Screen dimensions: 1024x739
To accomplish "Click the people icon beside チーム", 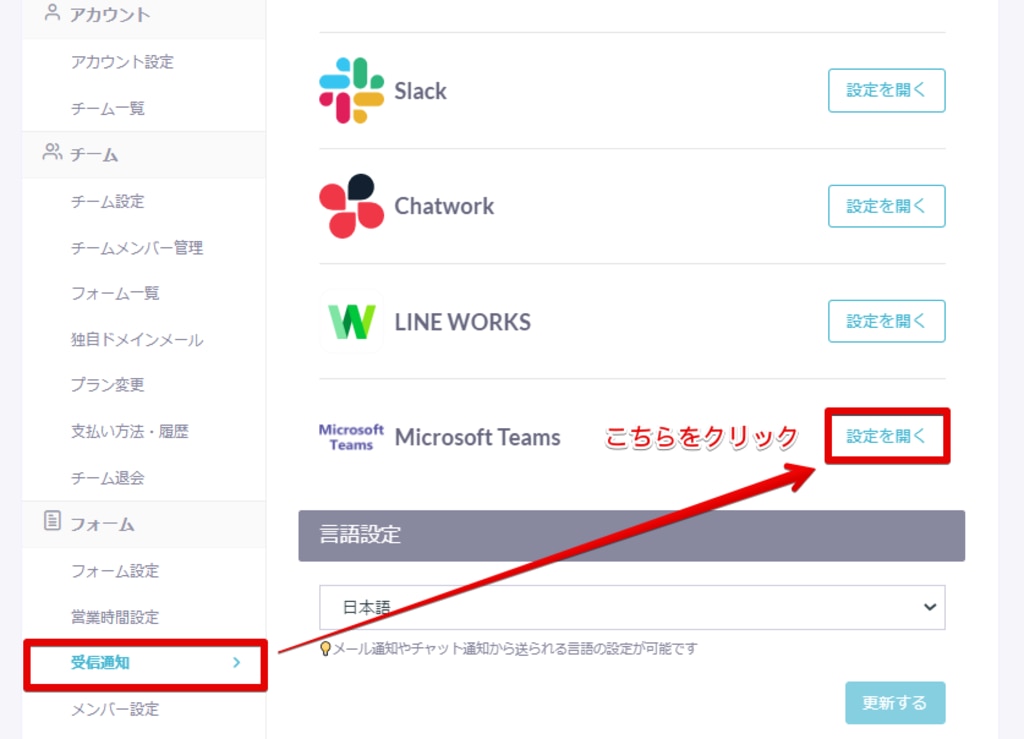I will point(52,152).
